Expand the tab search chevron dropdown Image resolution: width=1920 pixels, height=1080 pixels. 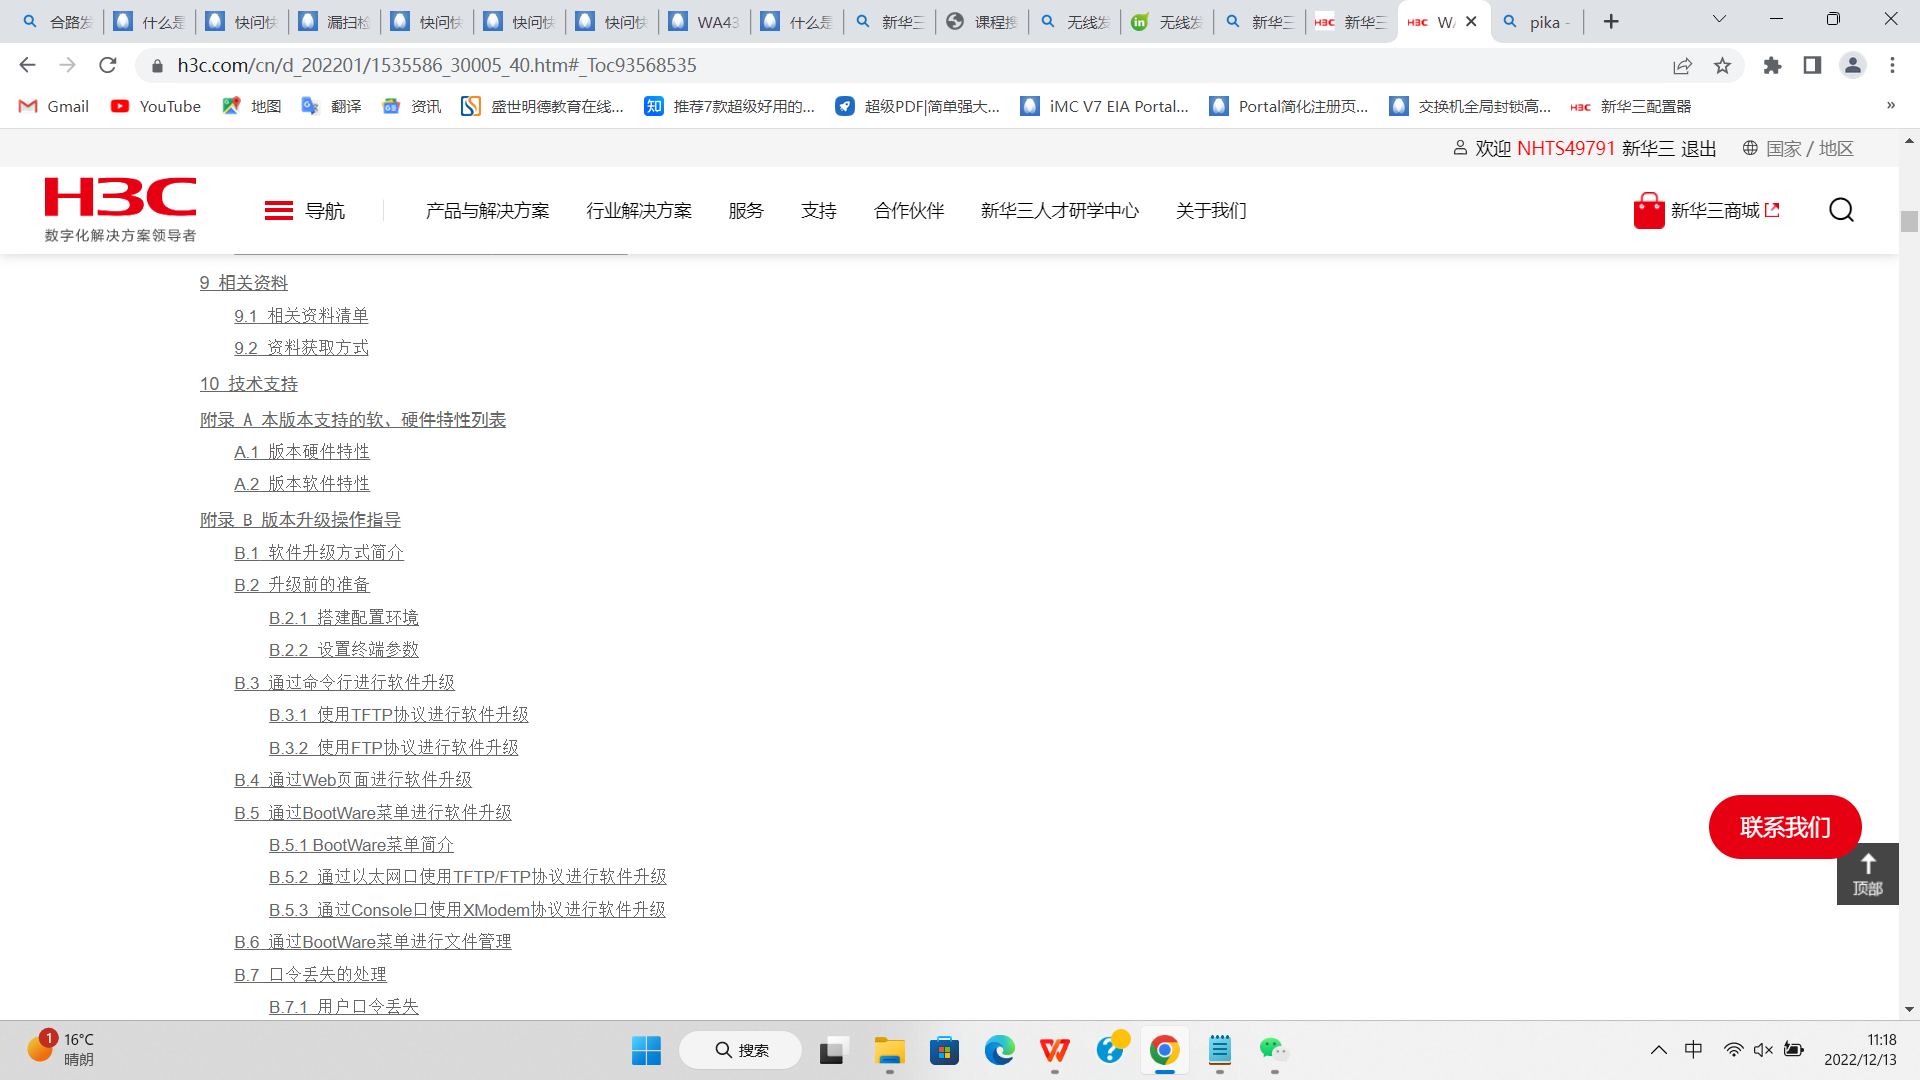tap(1719, 20)
